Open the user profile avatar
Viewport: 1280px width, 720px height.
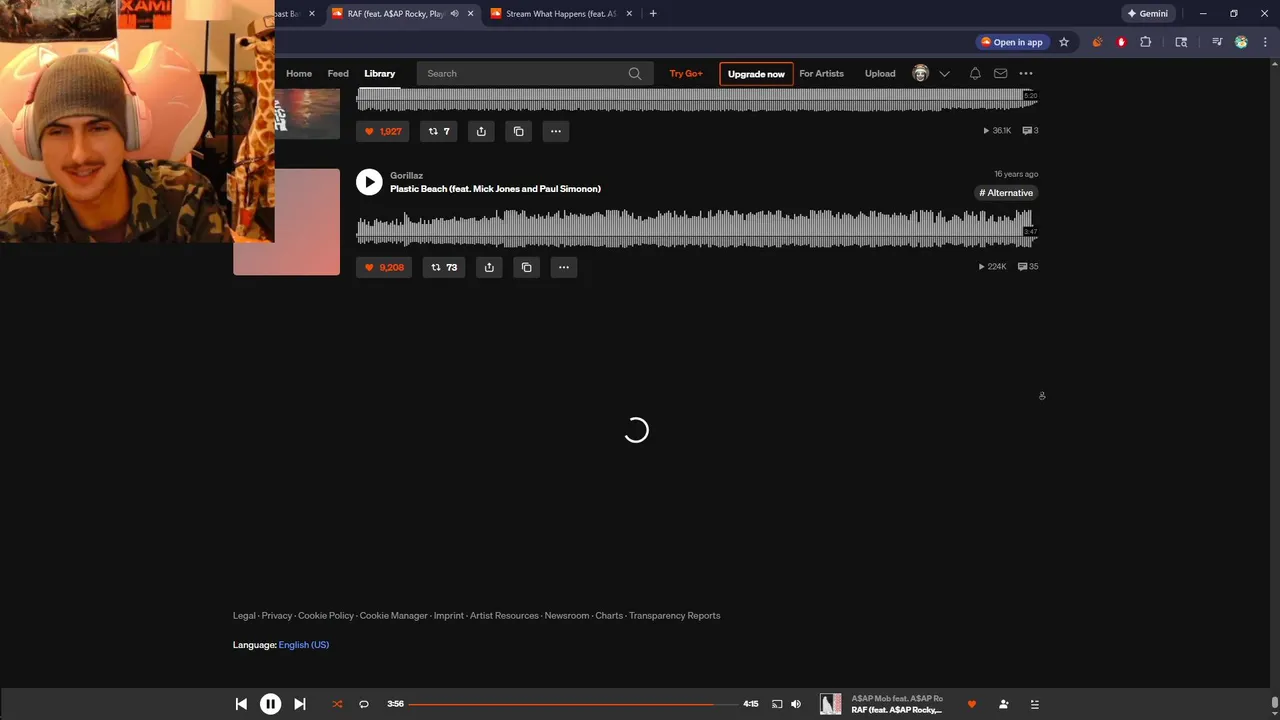point(921,73)
